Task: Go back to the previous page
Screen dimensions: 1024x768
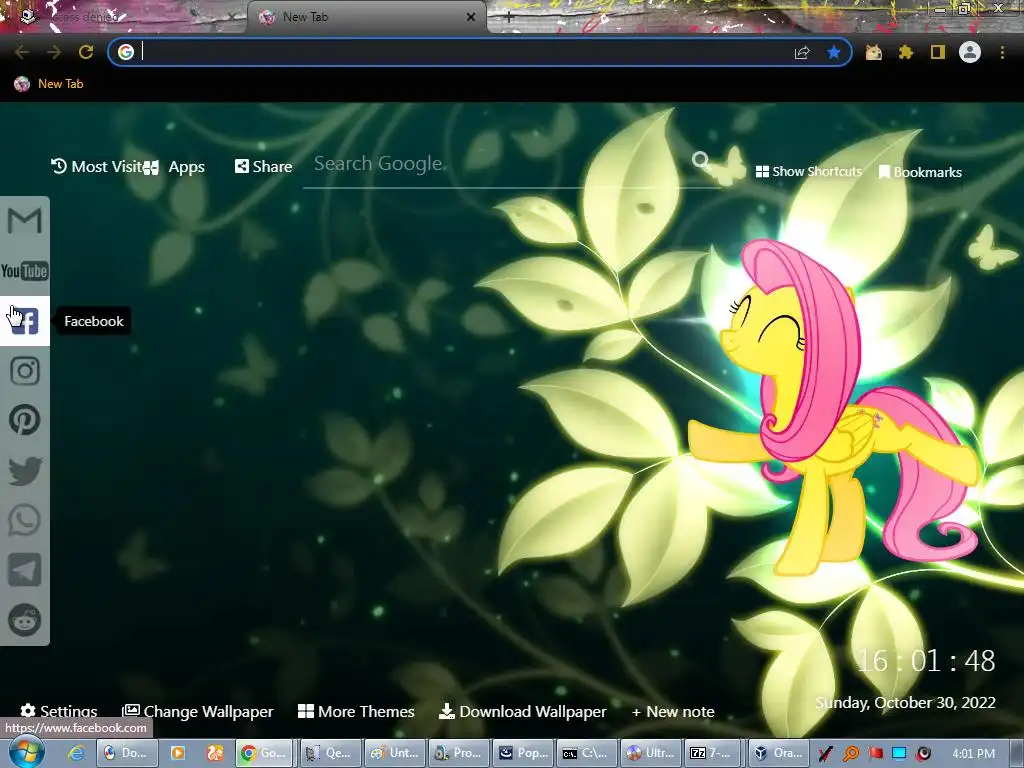Action: click(x=22, y=52)
